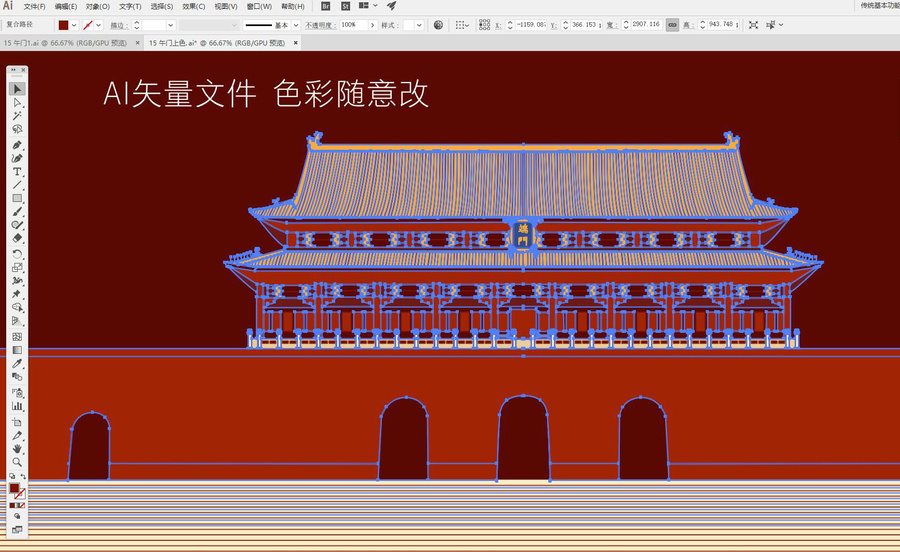Select the Type tool
The height and width of the screenshot is (552, 900).
17,172
